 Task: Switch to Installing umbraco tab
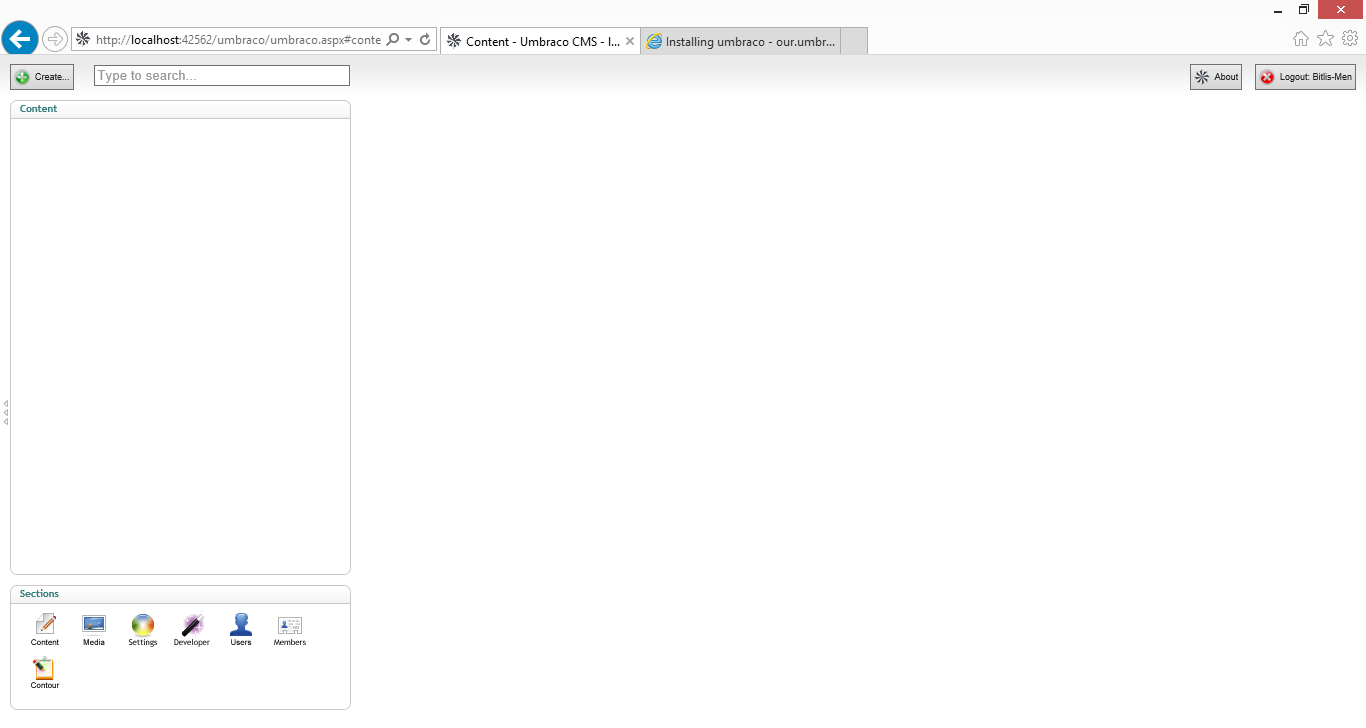(x=740, y=41)
